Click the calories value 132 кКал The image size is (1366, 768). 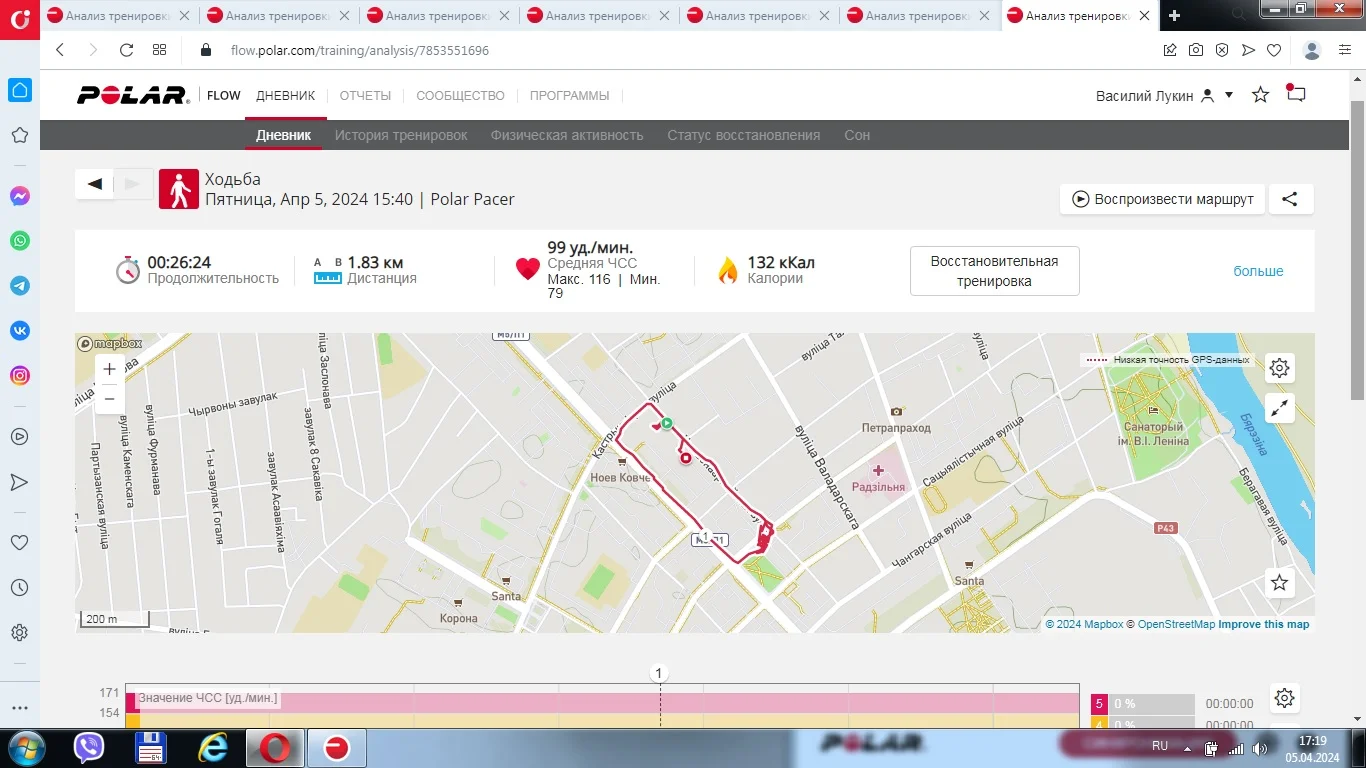coord(781,262)
